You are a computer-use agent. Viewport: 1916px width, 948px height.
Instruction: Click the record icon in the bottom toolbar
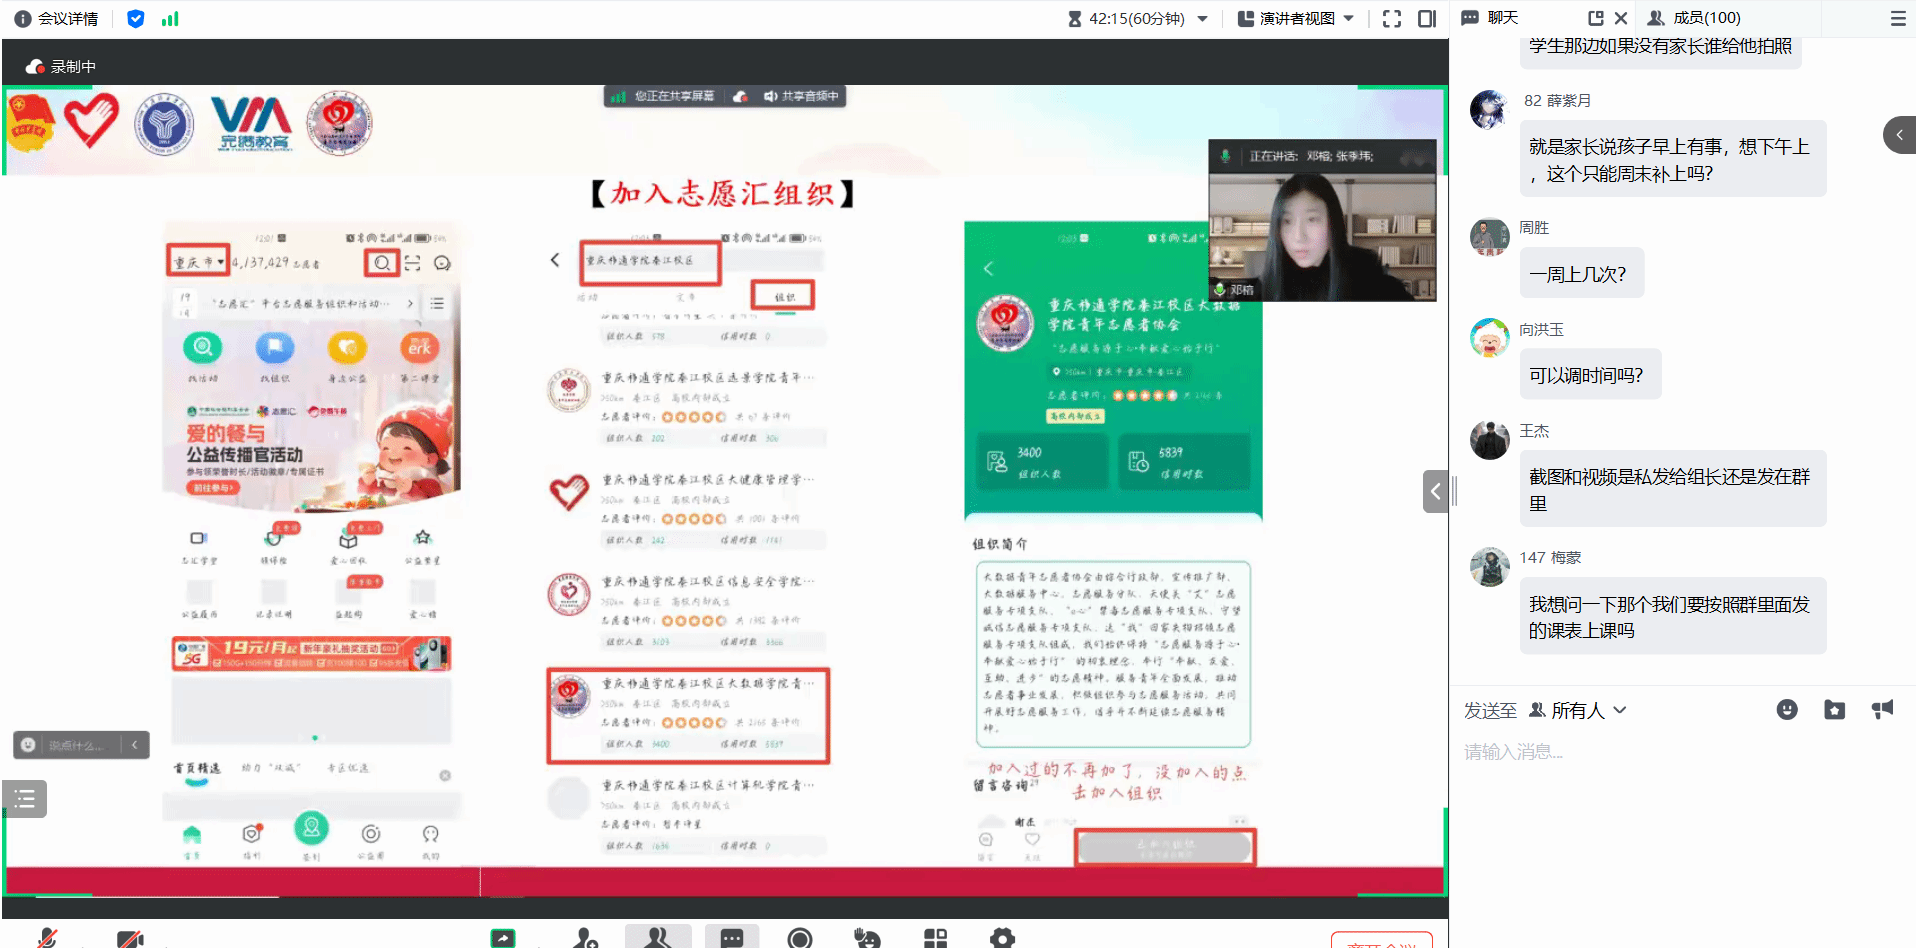tap(799, 938)
